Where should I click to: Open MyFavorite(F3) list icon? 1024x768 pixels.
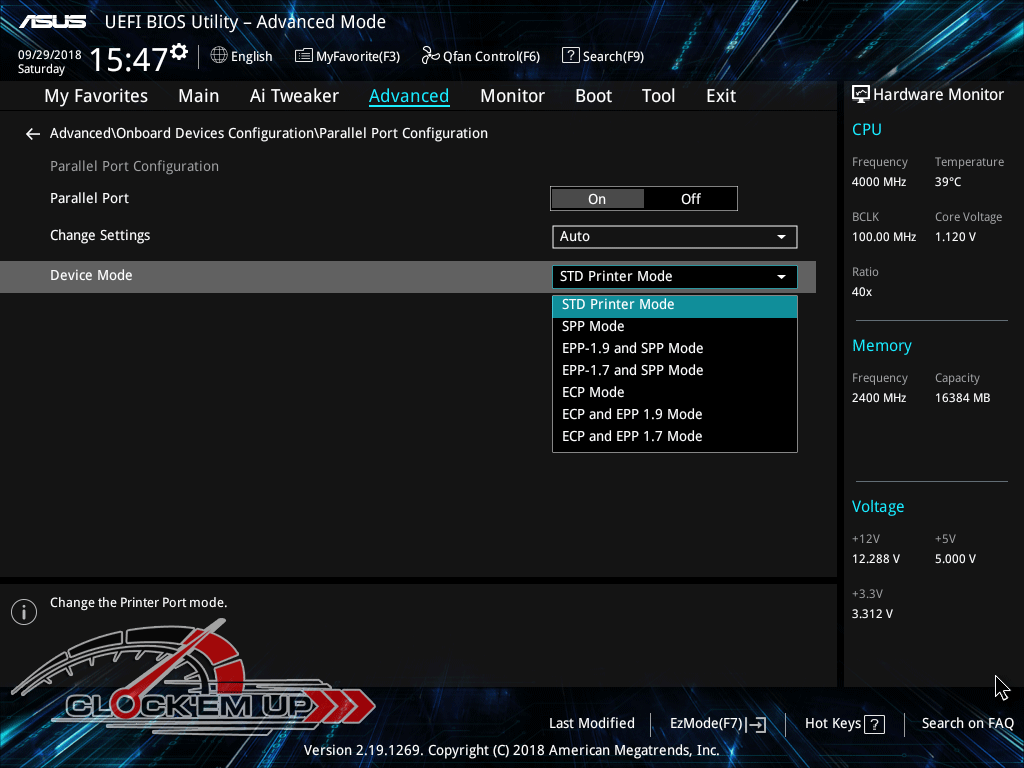click(x=304, y=56)
